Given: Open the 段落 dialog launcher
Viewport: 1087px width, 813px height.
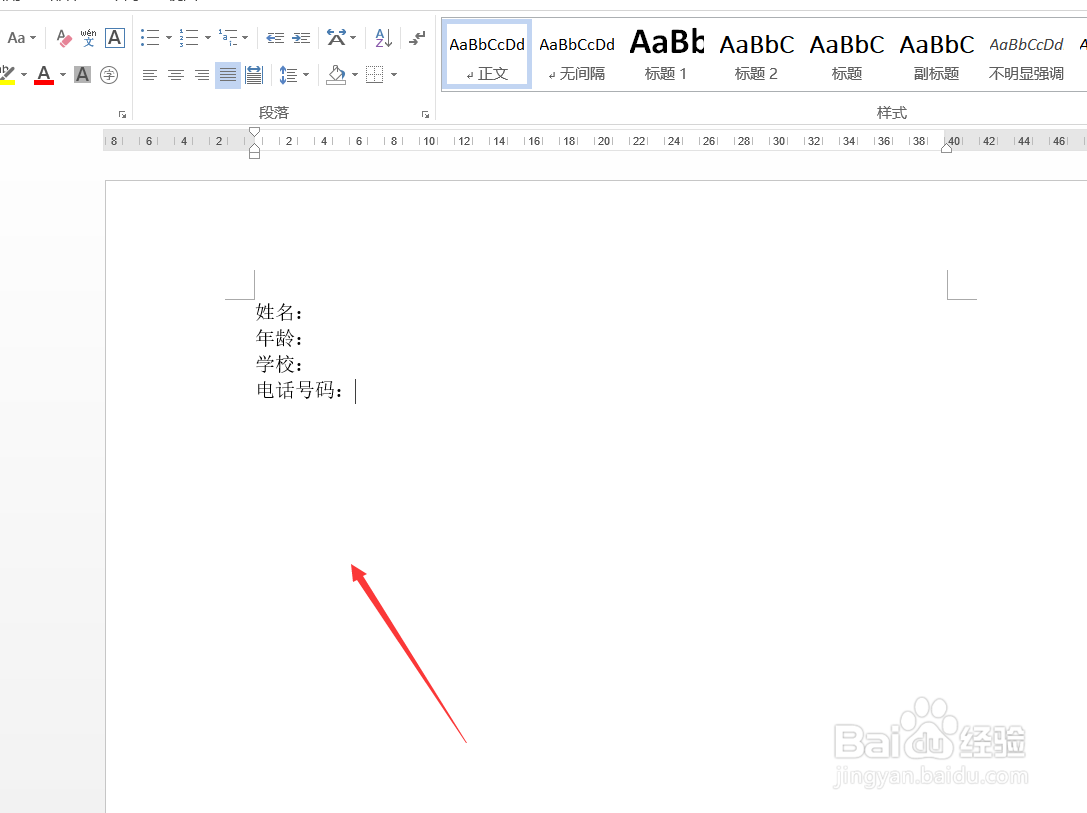Looking at the screenshot, I should (426, 113).
